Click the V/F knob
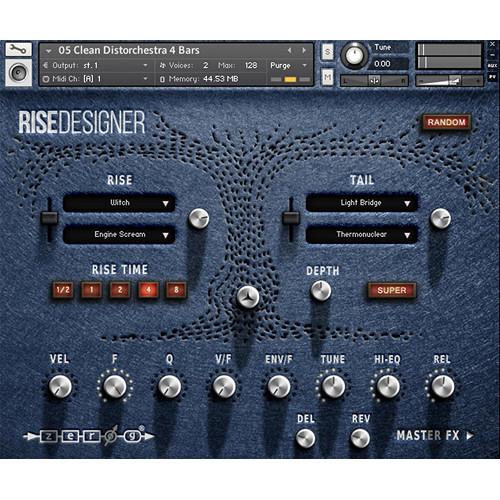The image size is (500, 500). pyautogui.click(x=224, y=386)
